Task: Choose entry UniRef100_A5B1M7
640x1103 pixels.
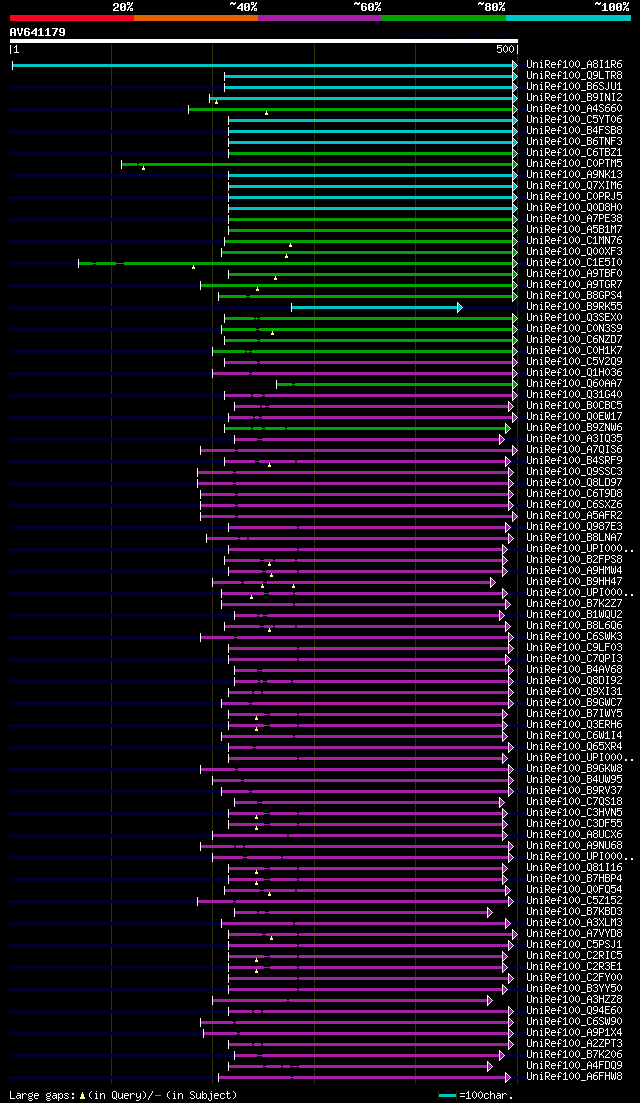Action: 574,229
